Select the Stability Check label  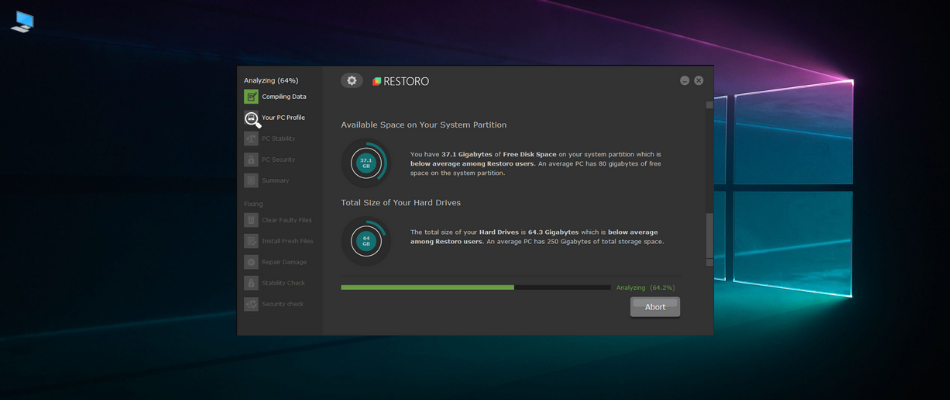(x=284, y=283)
